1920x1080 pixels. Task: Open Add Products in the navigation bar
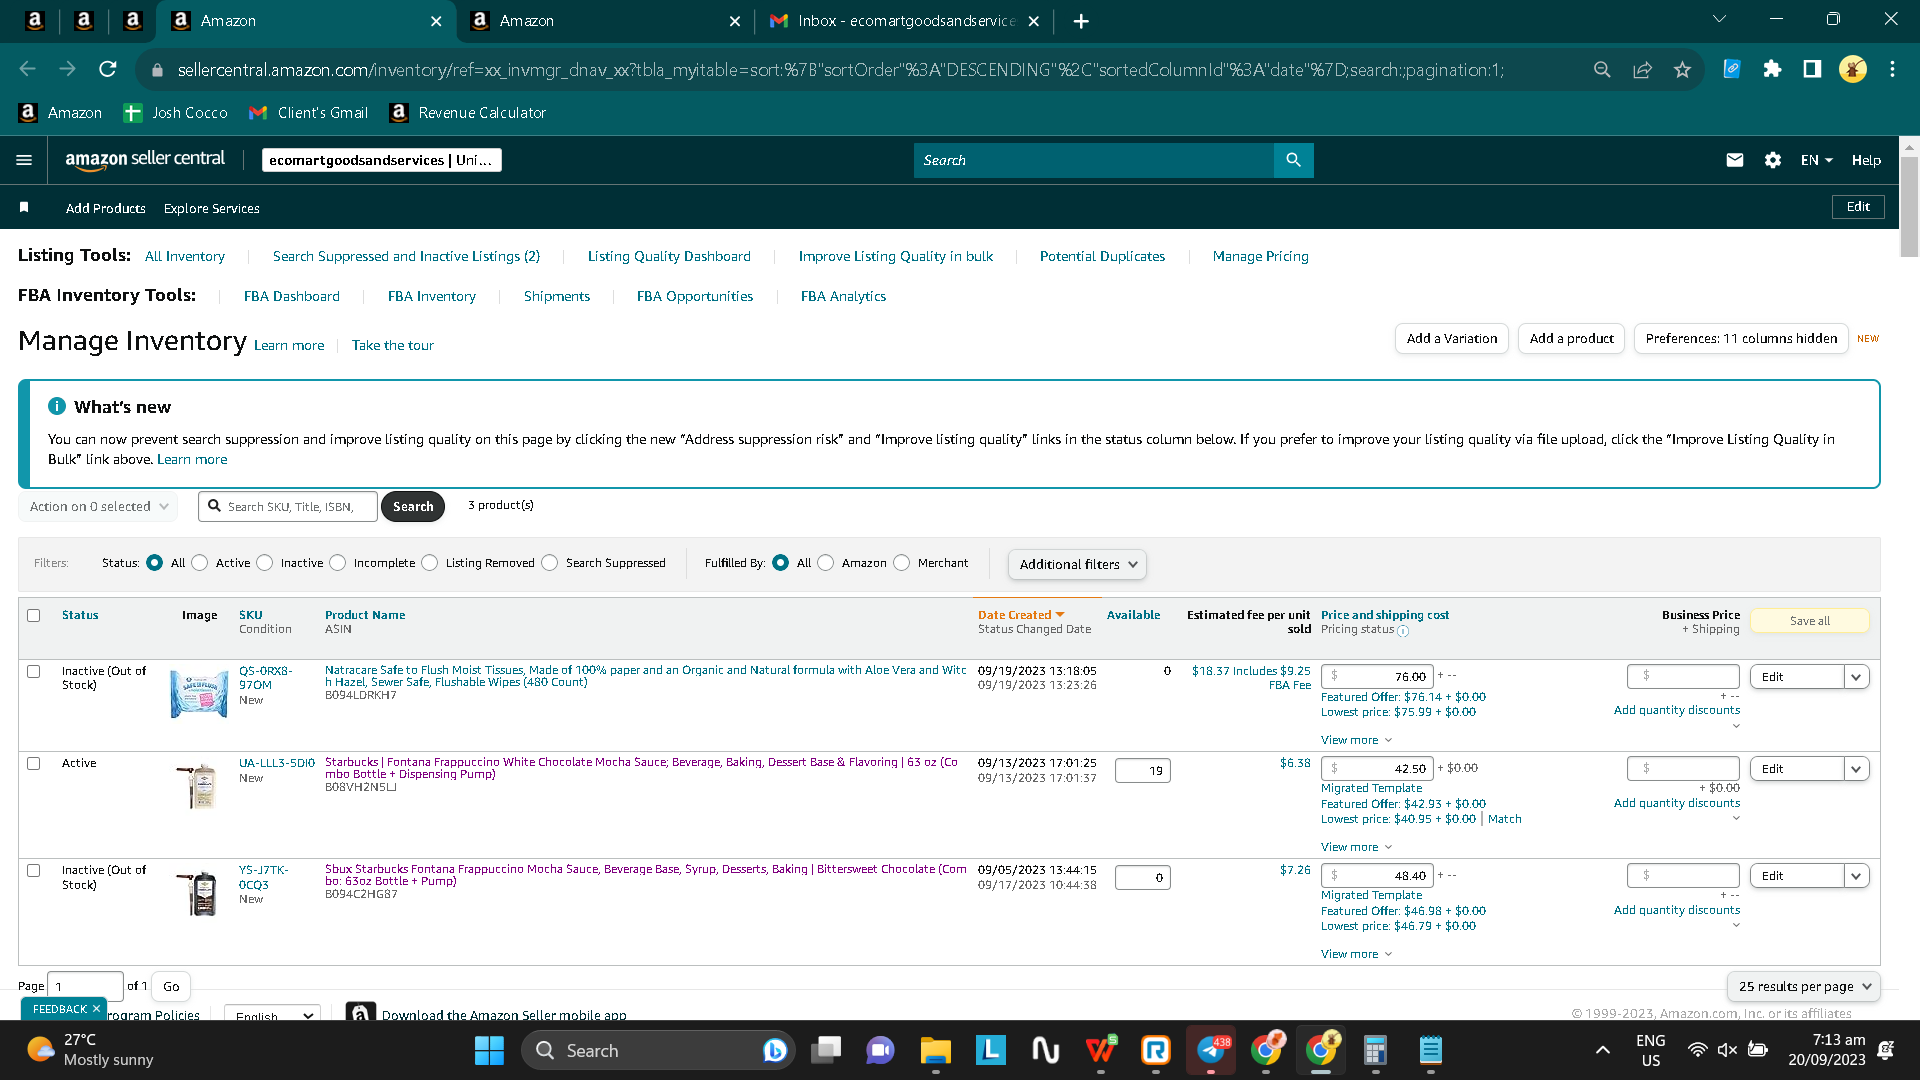tap(106, 208)
